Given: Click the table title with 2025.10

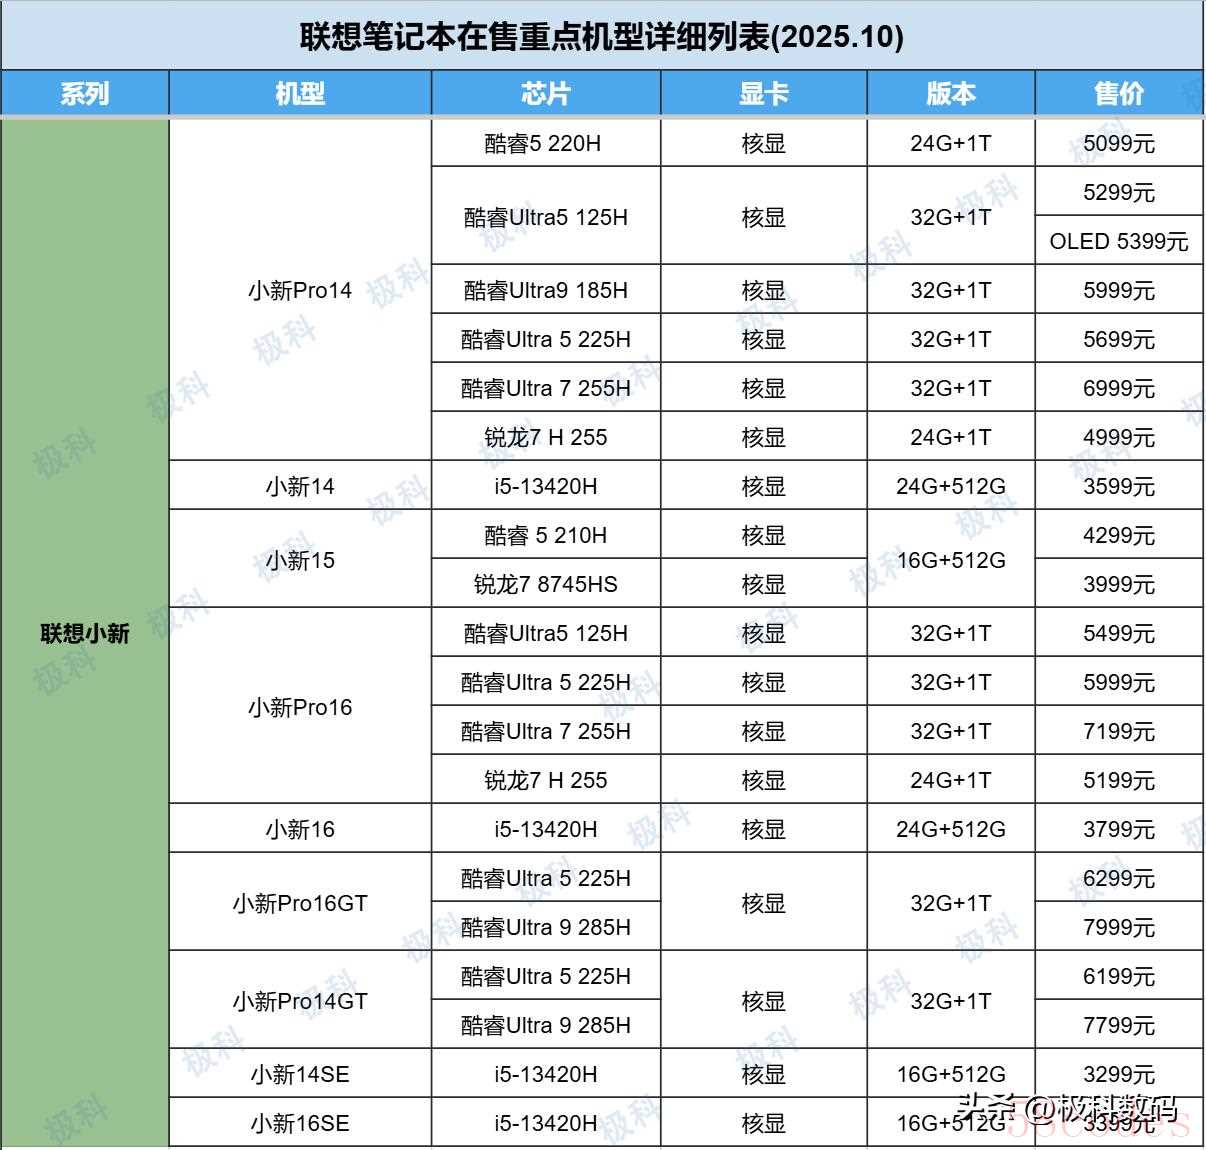Looking at the screenshot, I should point(602,37).
